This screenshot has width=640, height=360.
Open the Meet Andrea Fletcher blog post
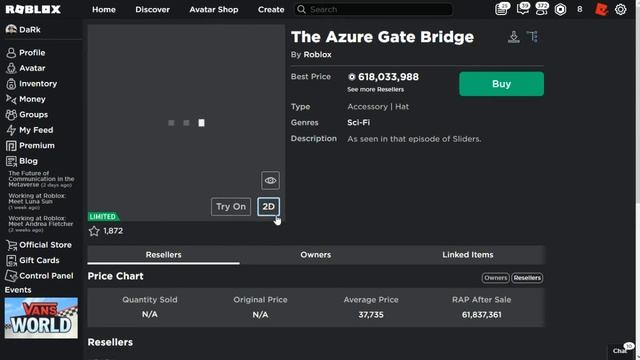(41, 224)
